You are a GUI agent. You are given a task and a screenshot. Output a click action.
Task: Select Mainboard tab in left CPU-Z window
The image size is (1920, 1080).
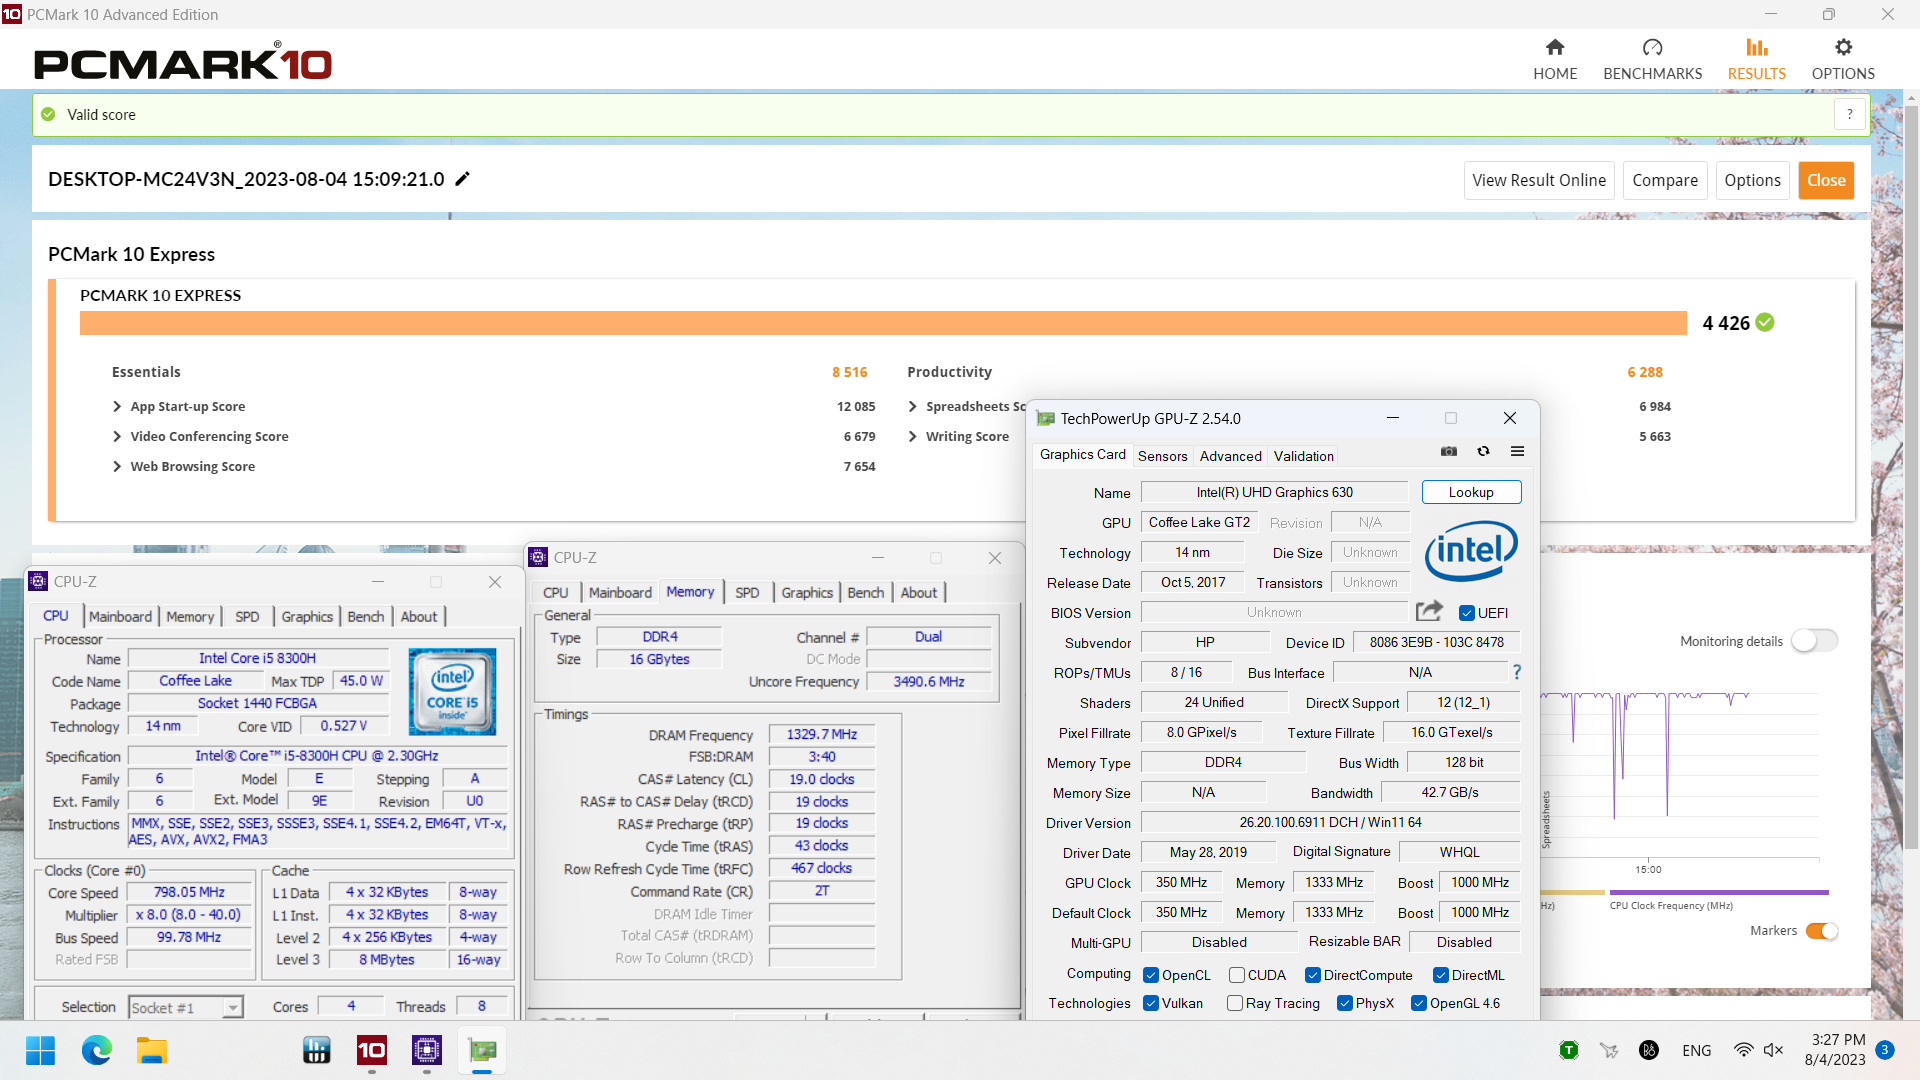pos(121,616)
